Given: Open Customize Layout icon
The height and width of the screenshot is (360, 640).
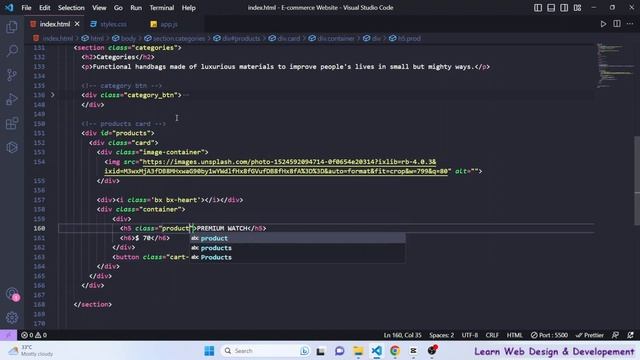Looking at the screenshot, I should tap(577, 8).
